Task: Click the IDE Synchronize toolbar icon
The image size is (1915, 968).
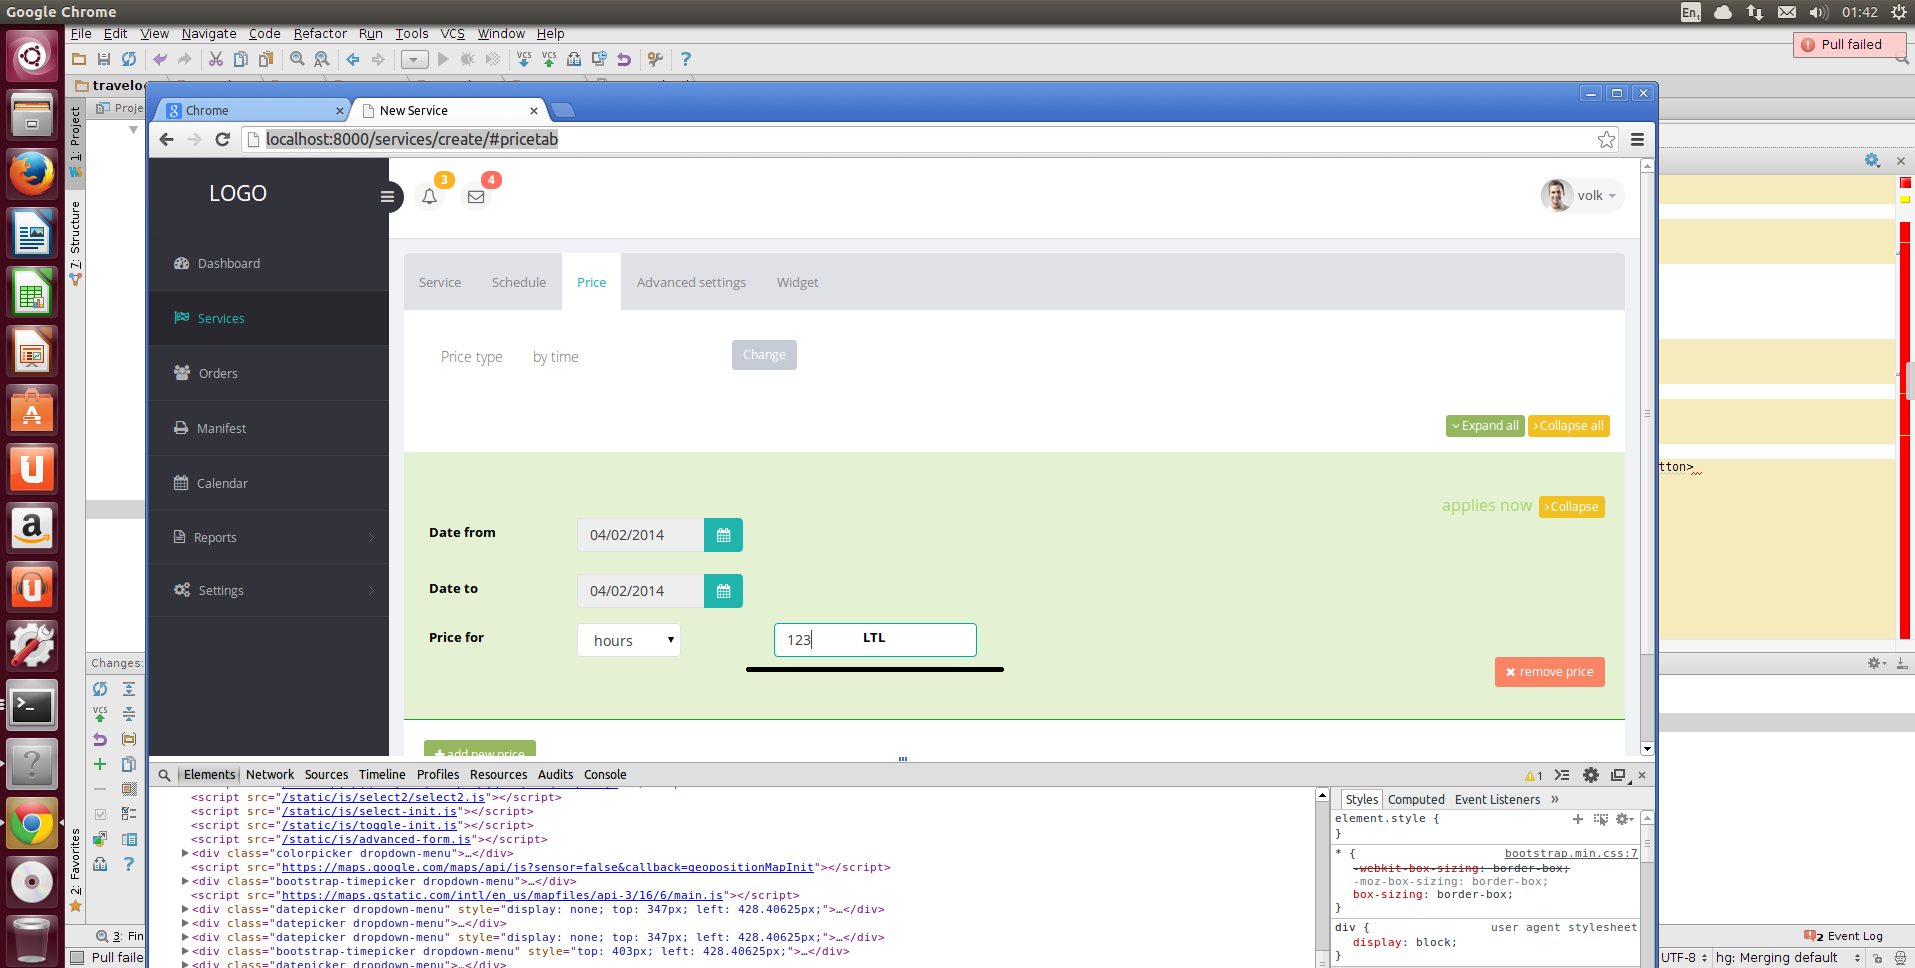Action: tap(129, 59)
